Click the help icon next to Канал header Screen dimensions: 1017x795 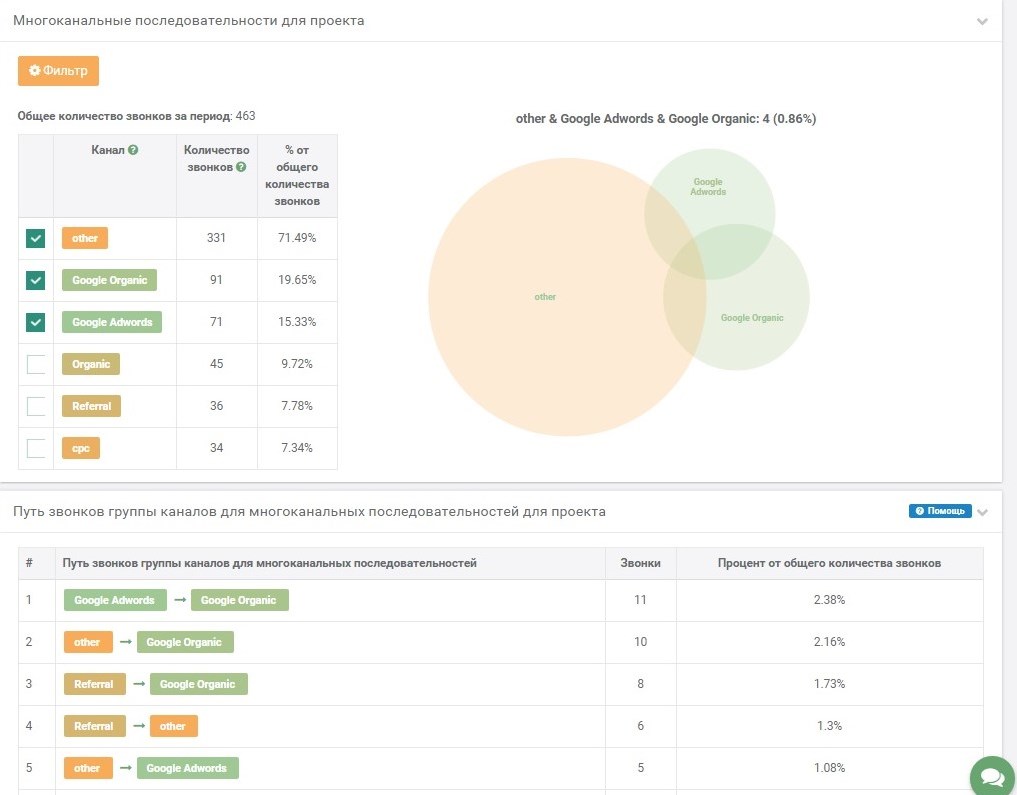133,150
